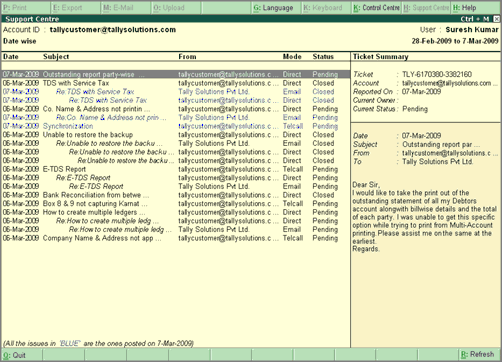Click the From column header
The height and width of the screenshot is (362, 502).
click(187, 57)
